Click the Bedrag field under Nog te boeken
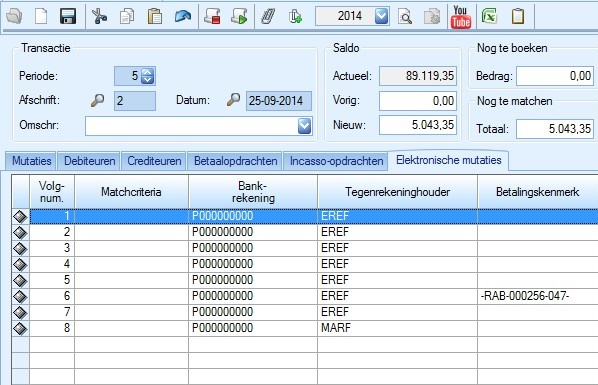 pos(555,76)
